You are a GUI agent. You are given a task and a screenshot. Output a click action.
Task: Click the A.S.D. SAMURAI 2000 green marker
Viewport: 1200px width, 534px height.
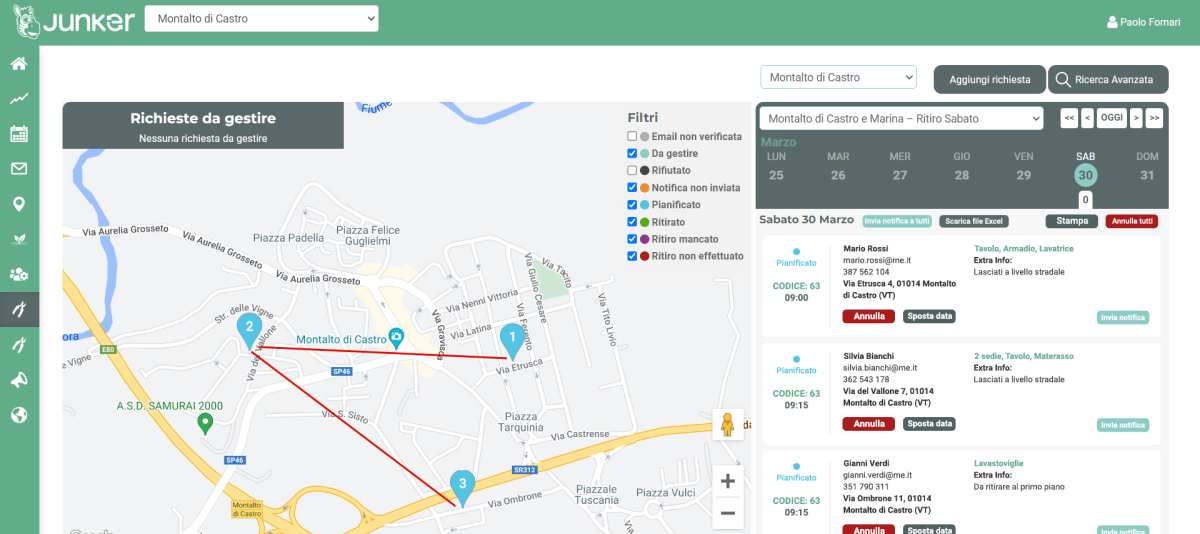(206, 424)
